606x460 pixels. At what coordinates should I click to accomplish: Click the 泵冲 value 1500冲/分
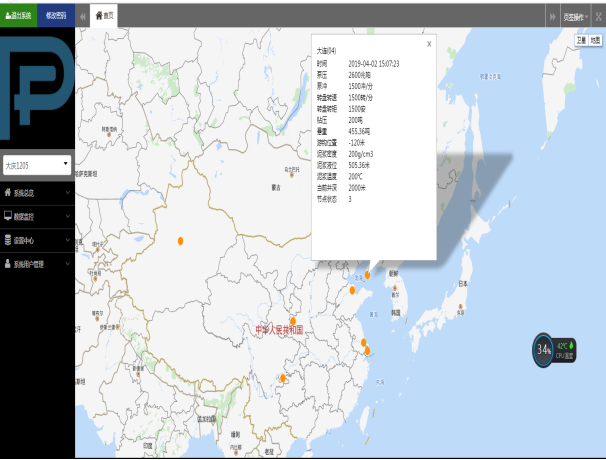click(361, 86)
